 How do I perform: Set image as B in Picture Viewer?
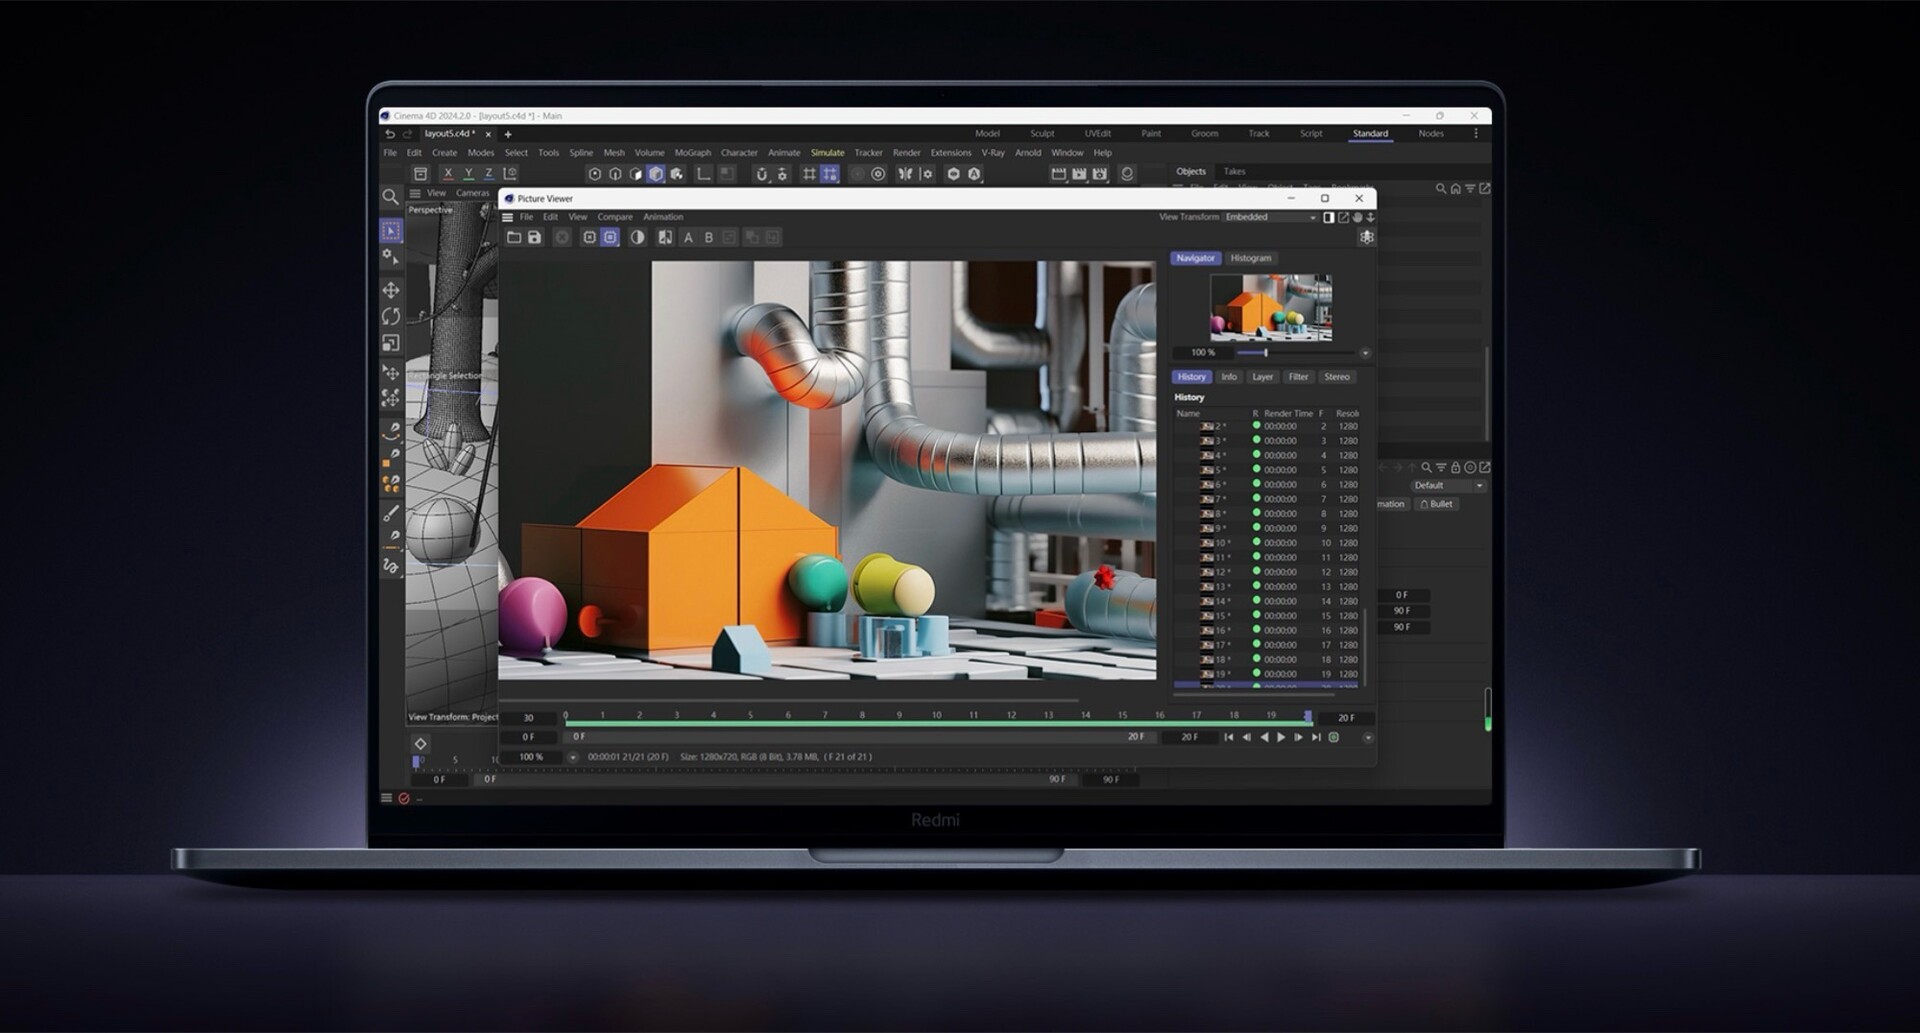coord(709,237)
